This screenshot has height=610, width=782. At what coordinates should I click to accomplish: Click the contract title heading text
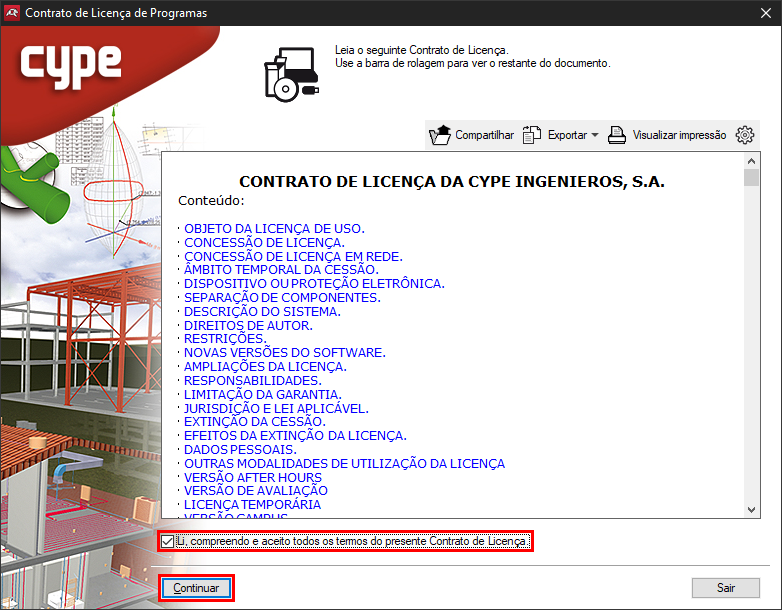[x=452, y=182]
